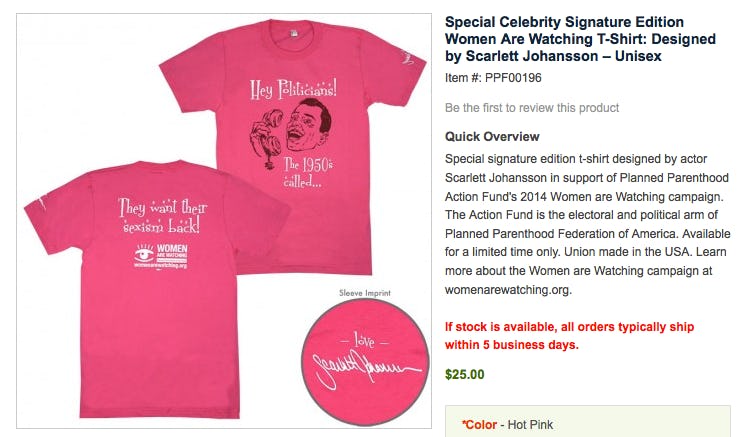Click the right sleeve signature on front shirt
Image resolution: width=749 pixels, height=437 pixels.
pyautogui.click(x=407, y=58)
